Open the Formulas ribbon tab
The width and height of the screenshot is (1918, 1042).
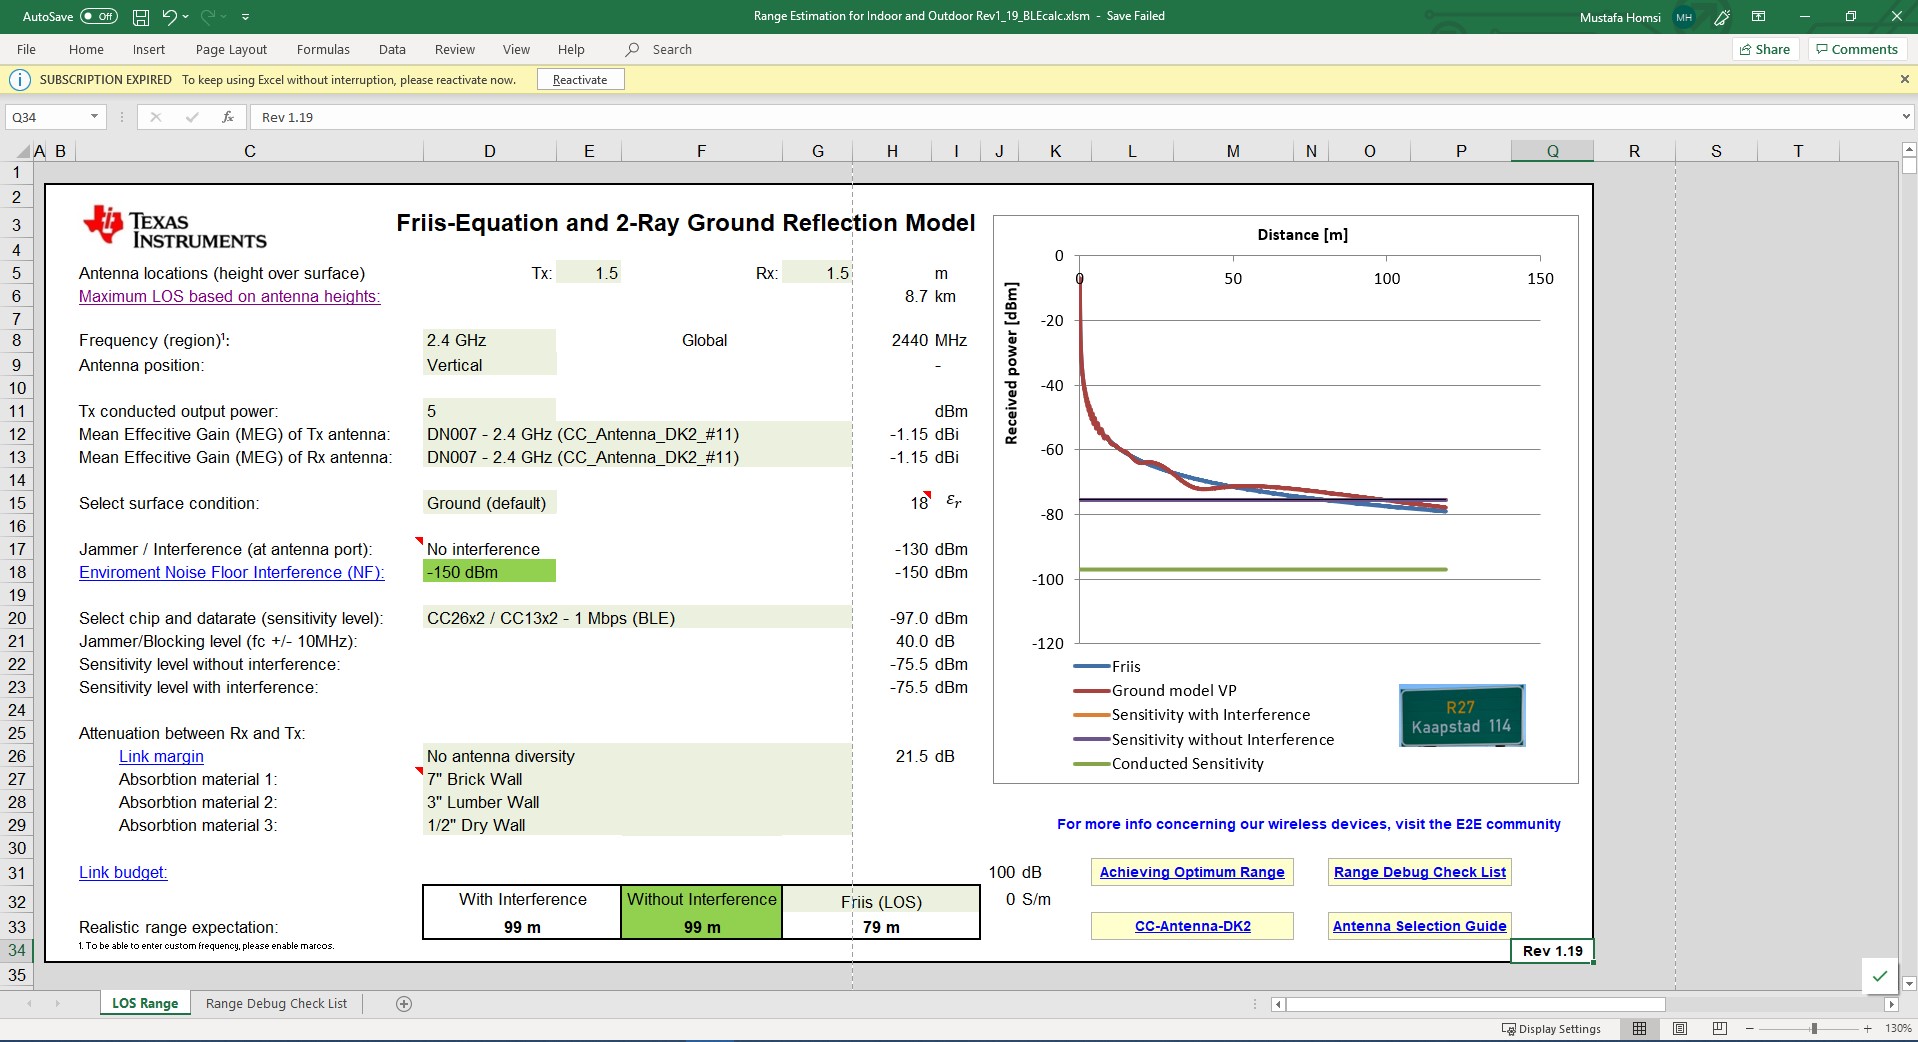323,49
